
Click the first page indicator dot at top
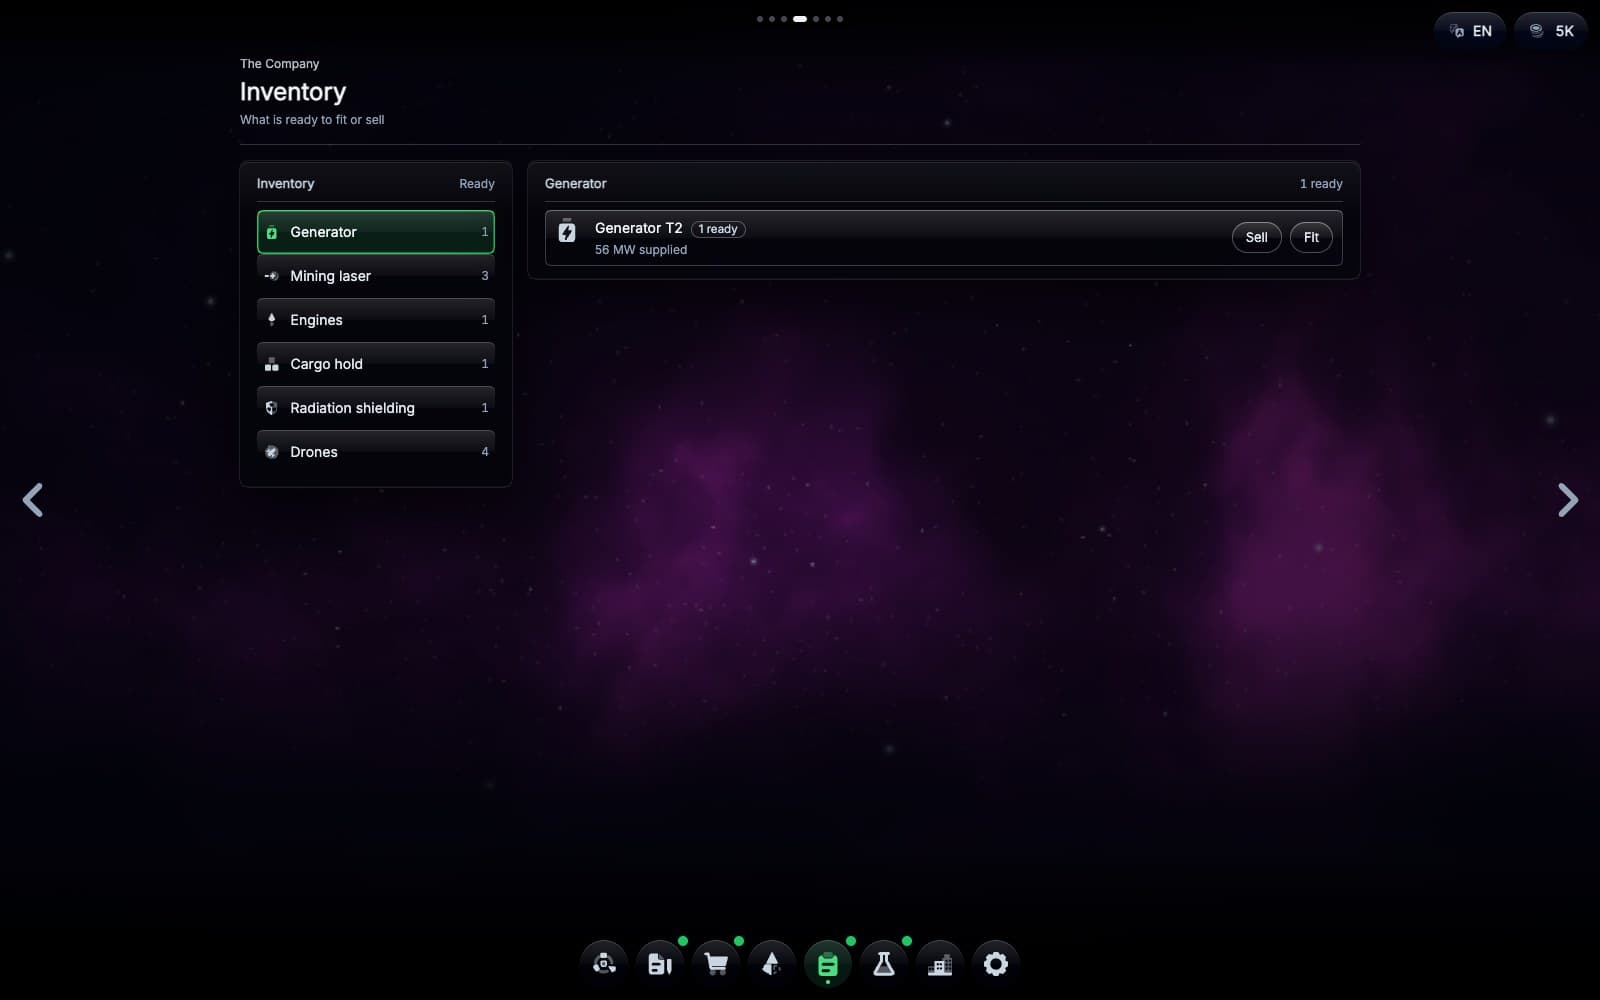point(760,19)
